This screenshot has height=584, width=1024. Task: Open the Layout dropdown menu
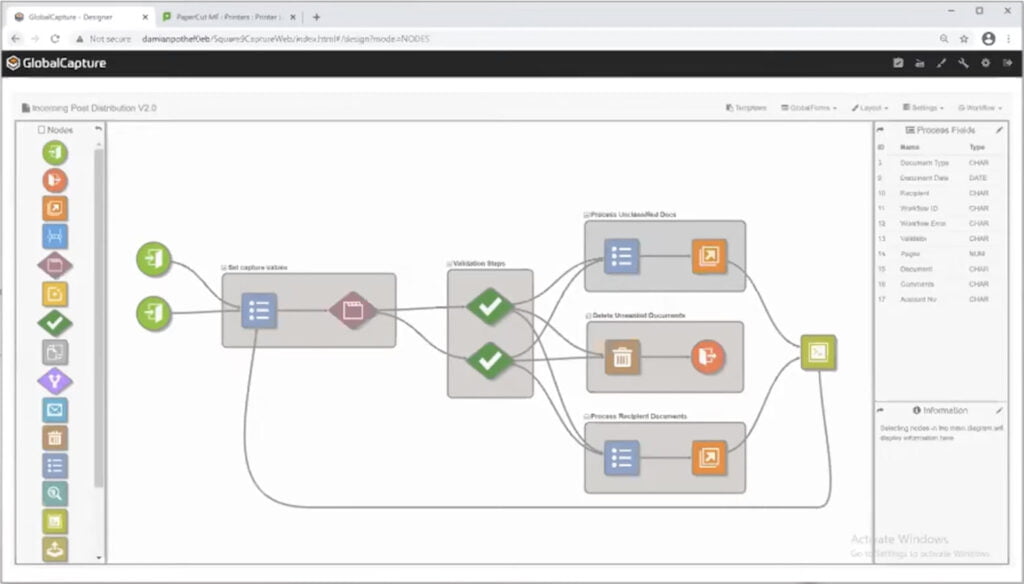870,108
